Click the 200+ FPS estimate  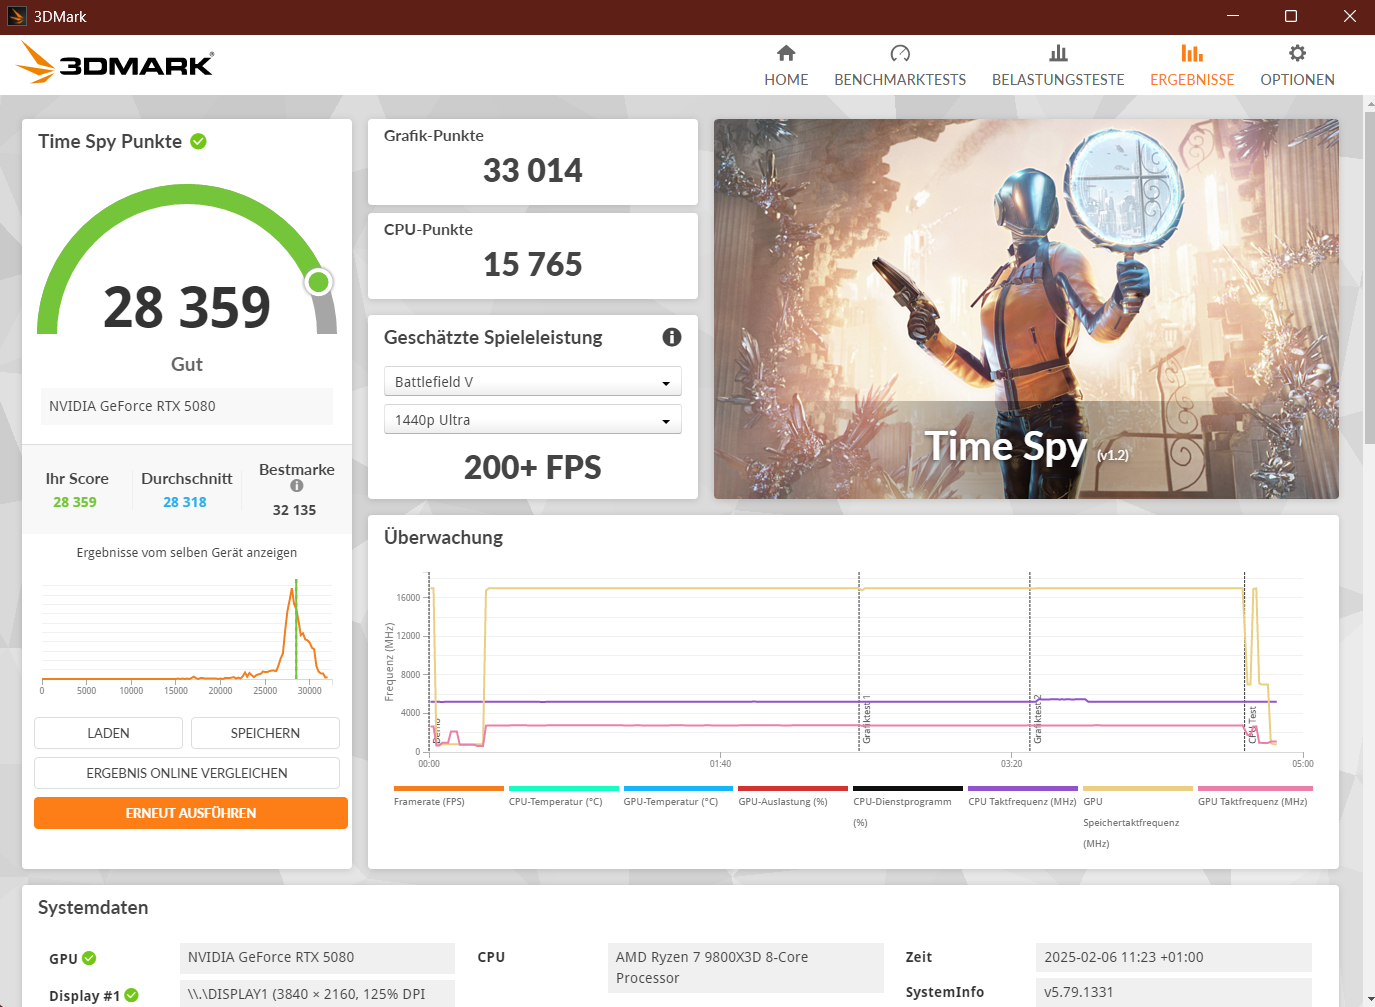pos(533,468)
